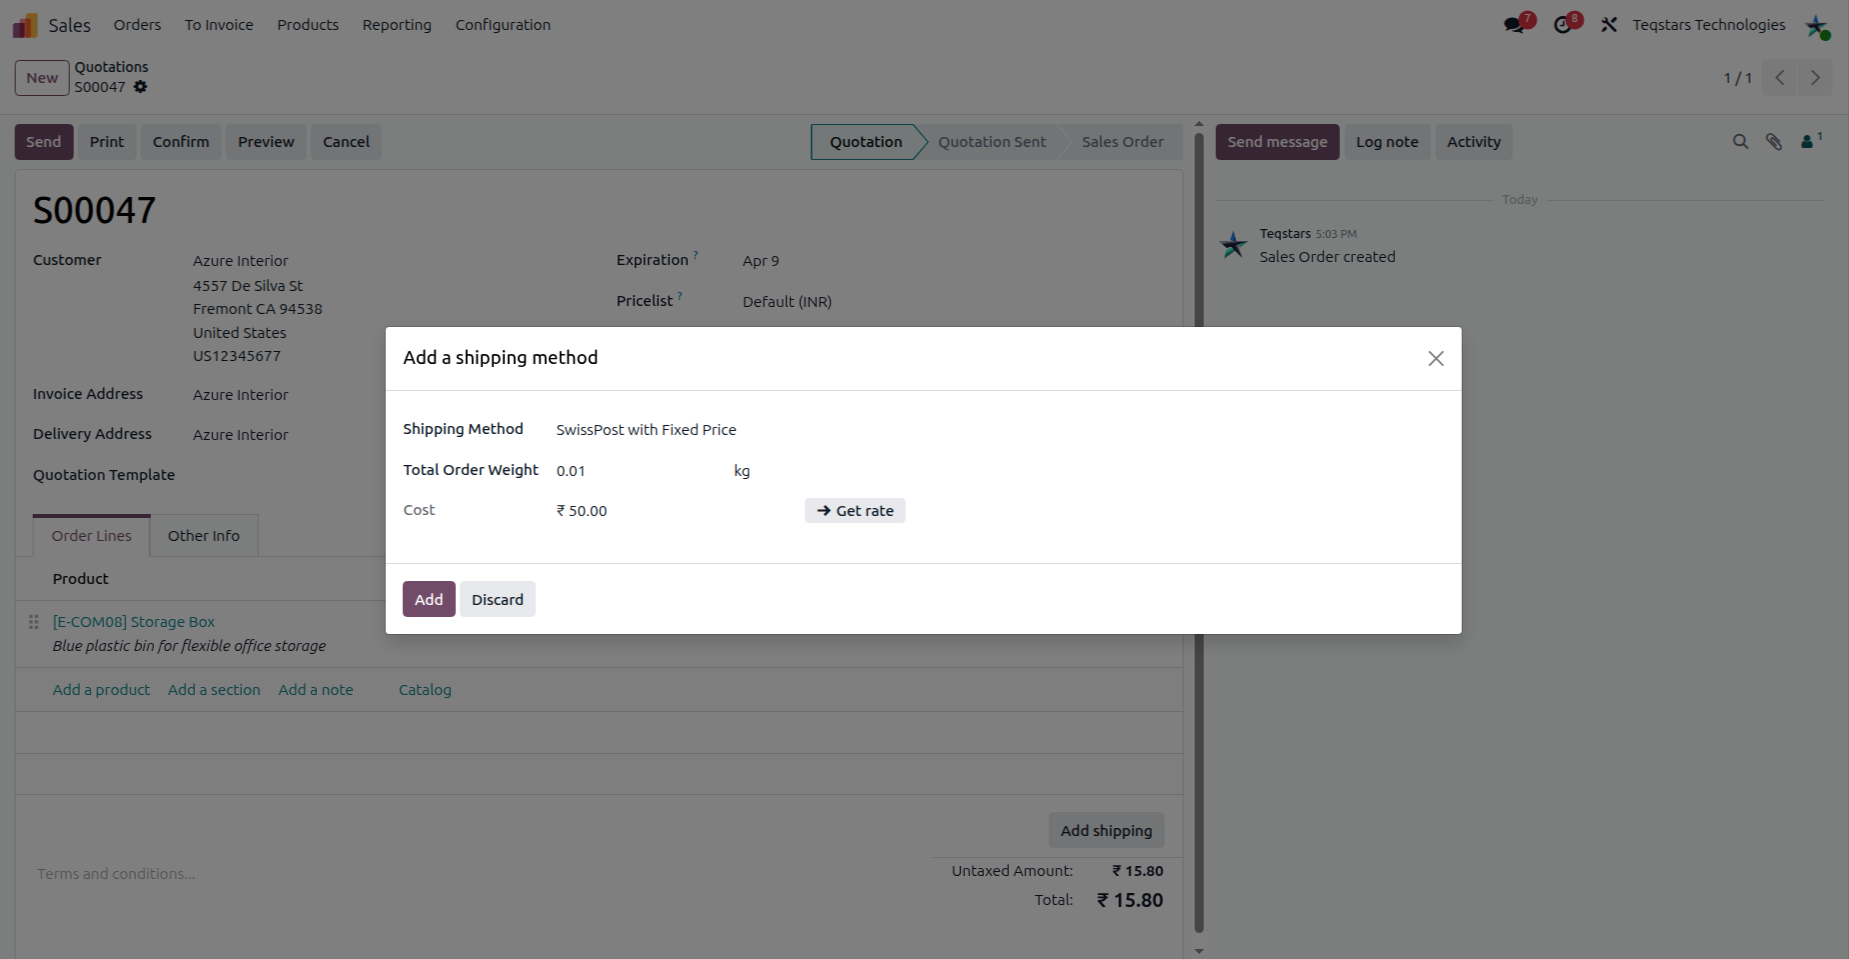
Task: Open Pricelist field help tooltip
Action: coord(680,296)
